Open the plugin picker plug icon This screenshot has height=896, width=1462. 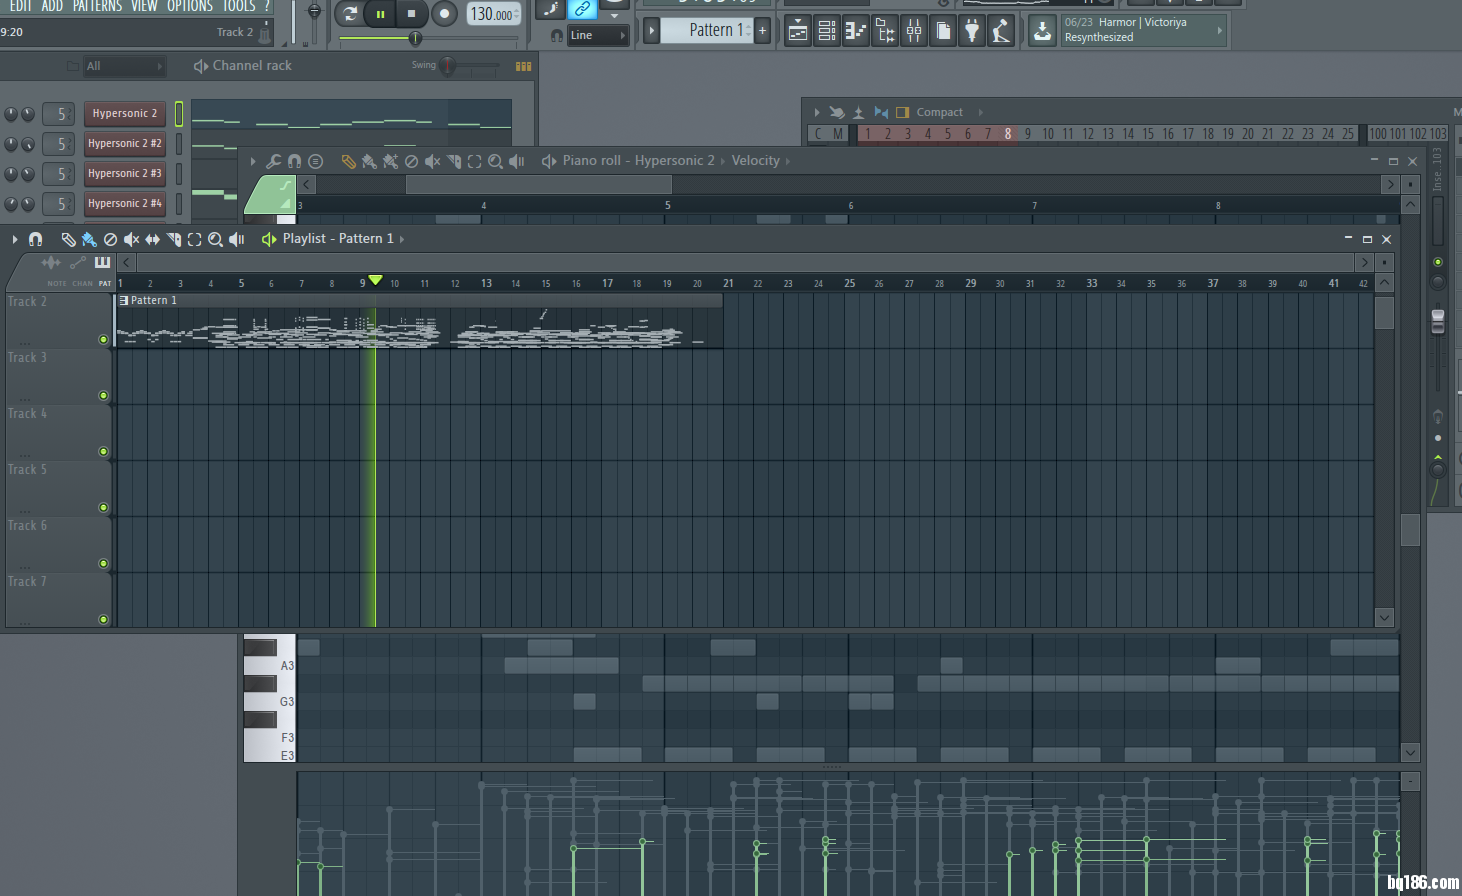971,31
